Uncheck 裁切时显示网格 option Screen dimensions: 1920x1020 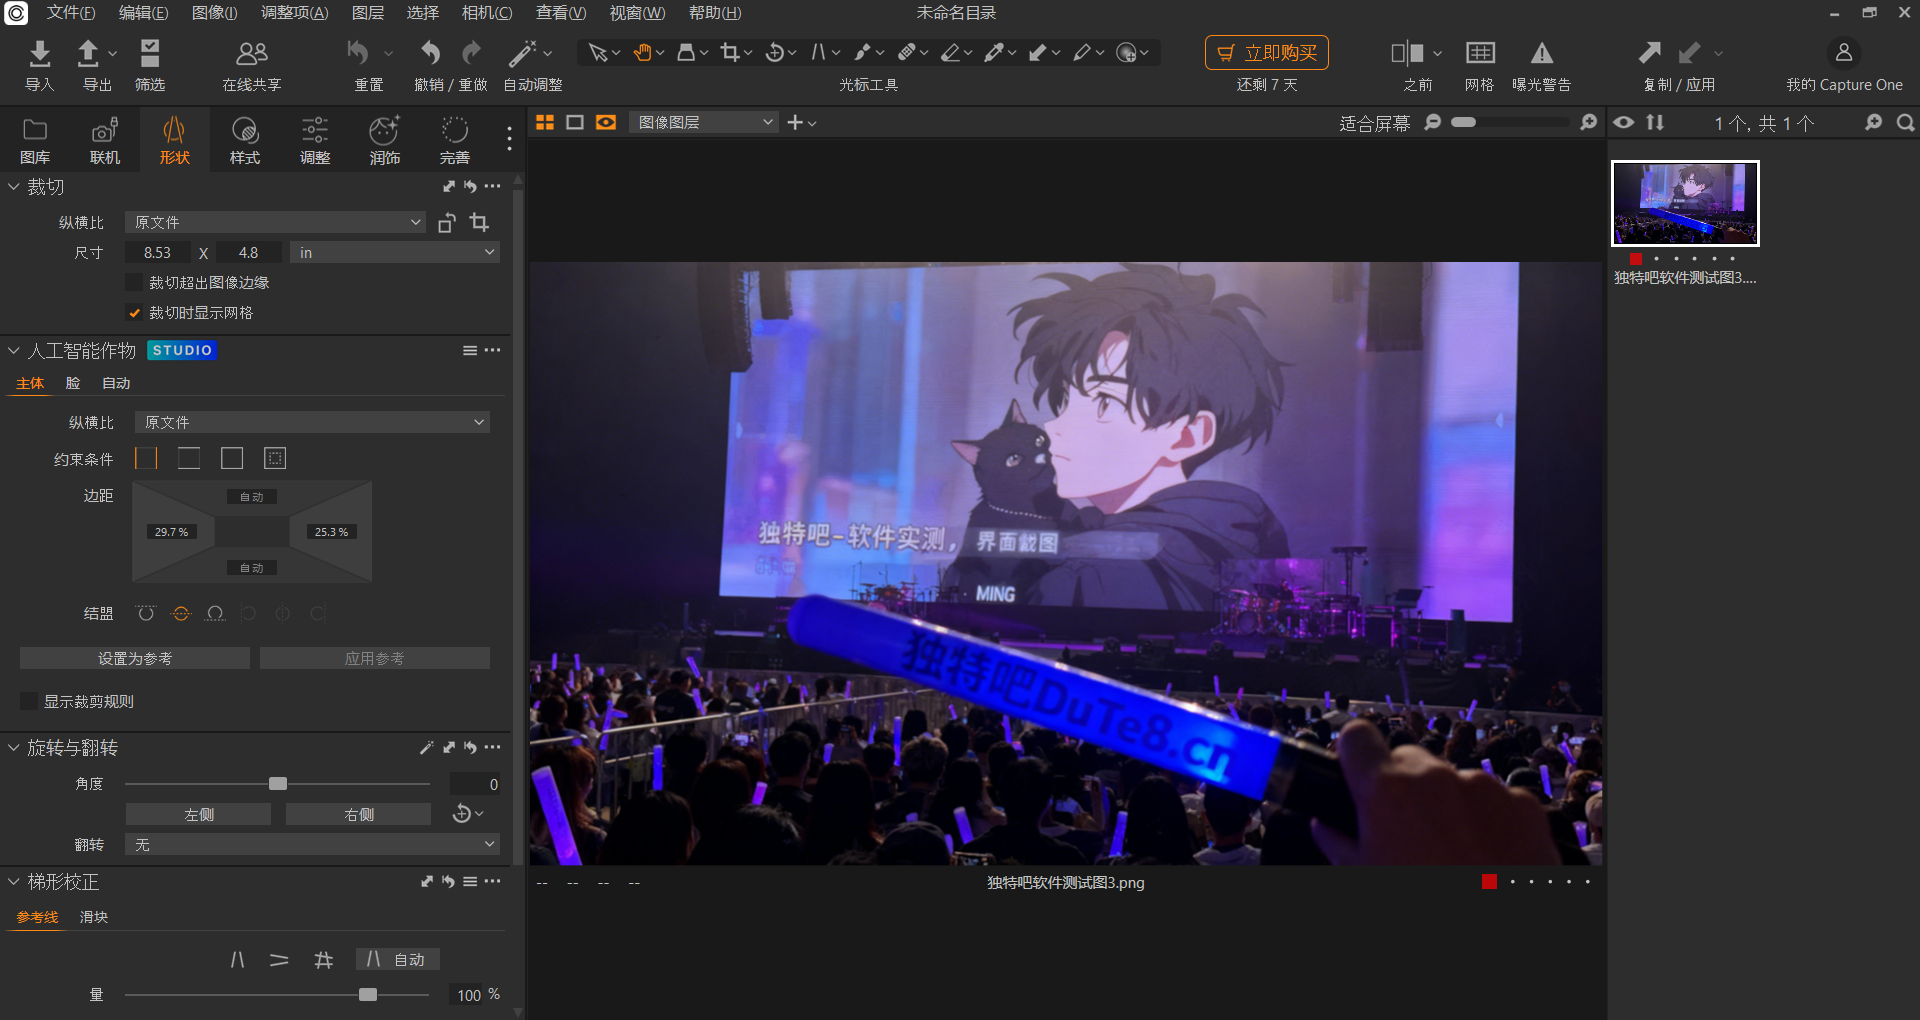point(135,312)
